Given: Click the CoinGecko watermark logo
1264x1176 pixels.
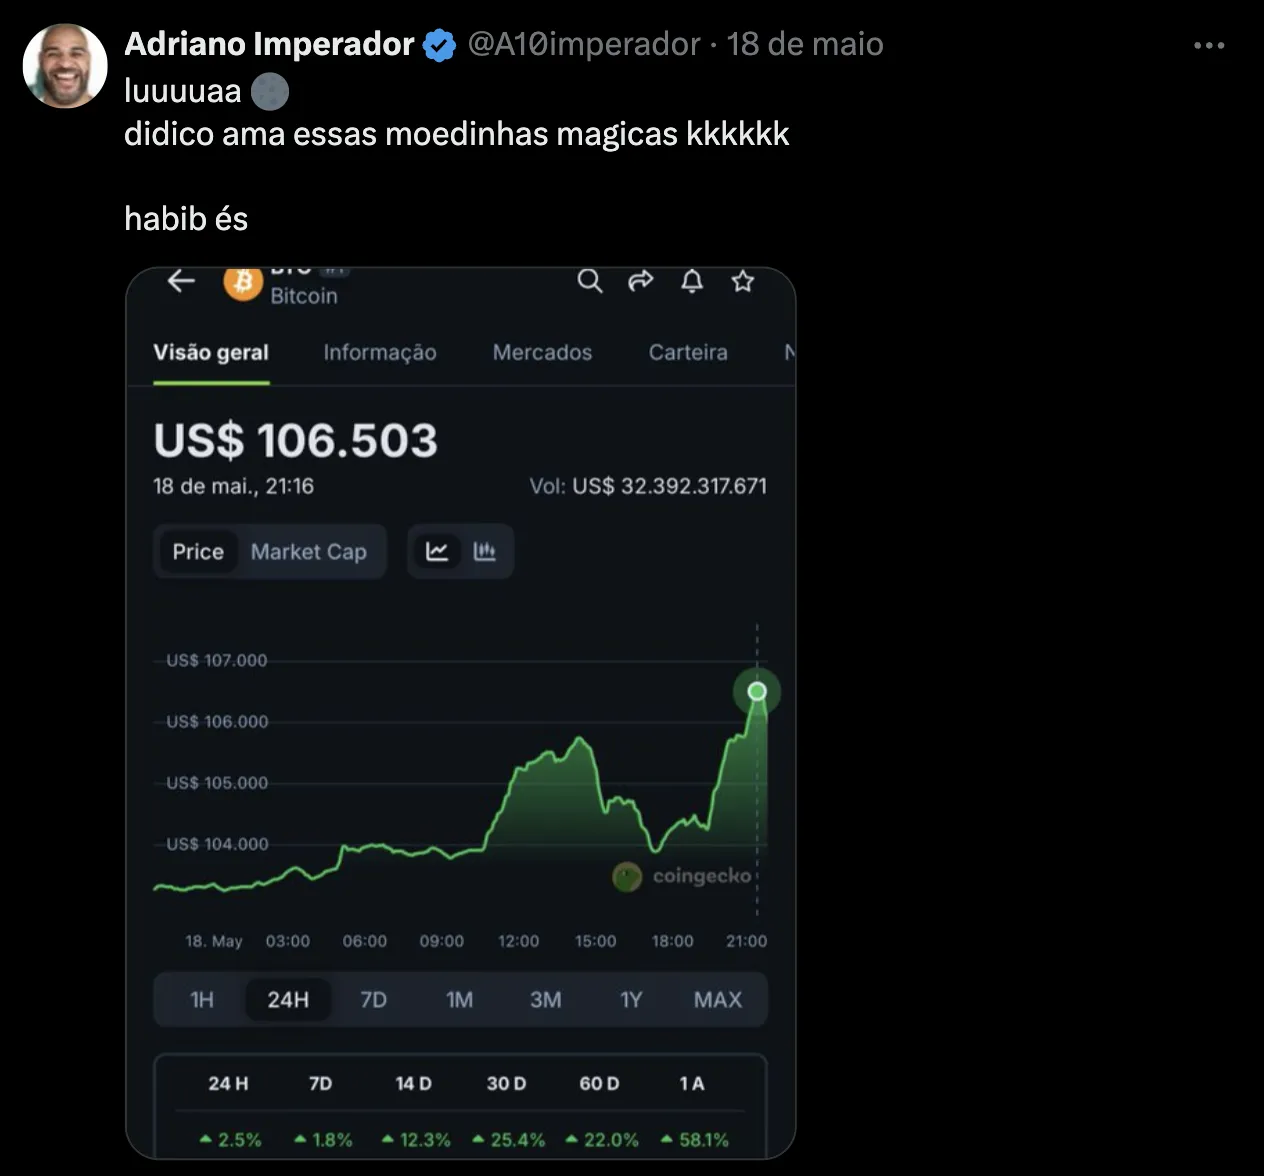Looking at the screenshot, I should [627, 877].
